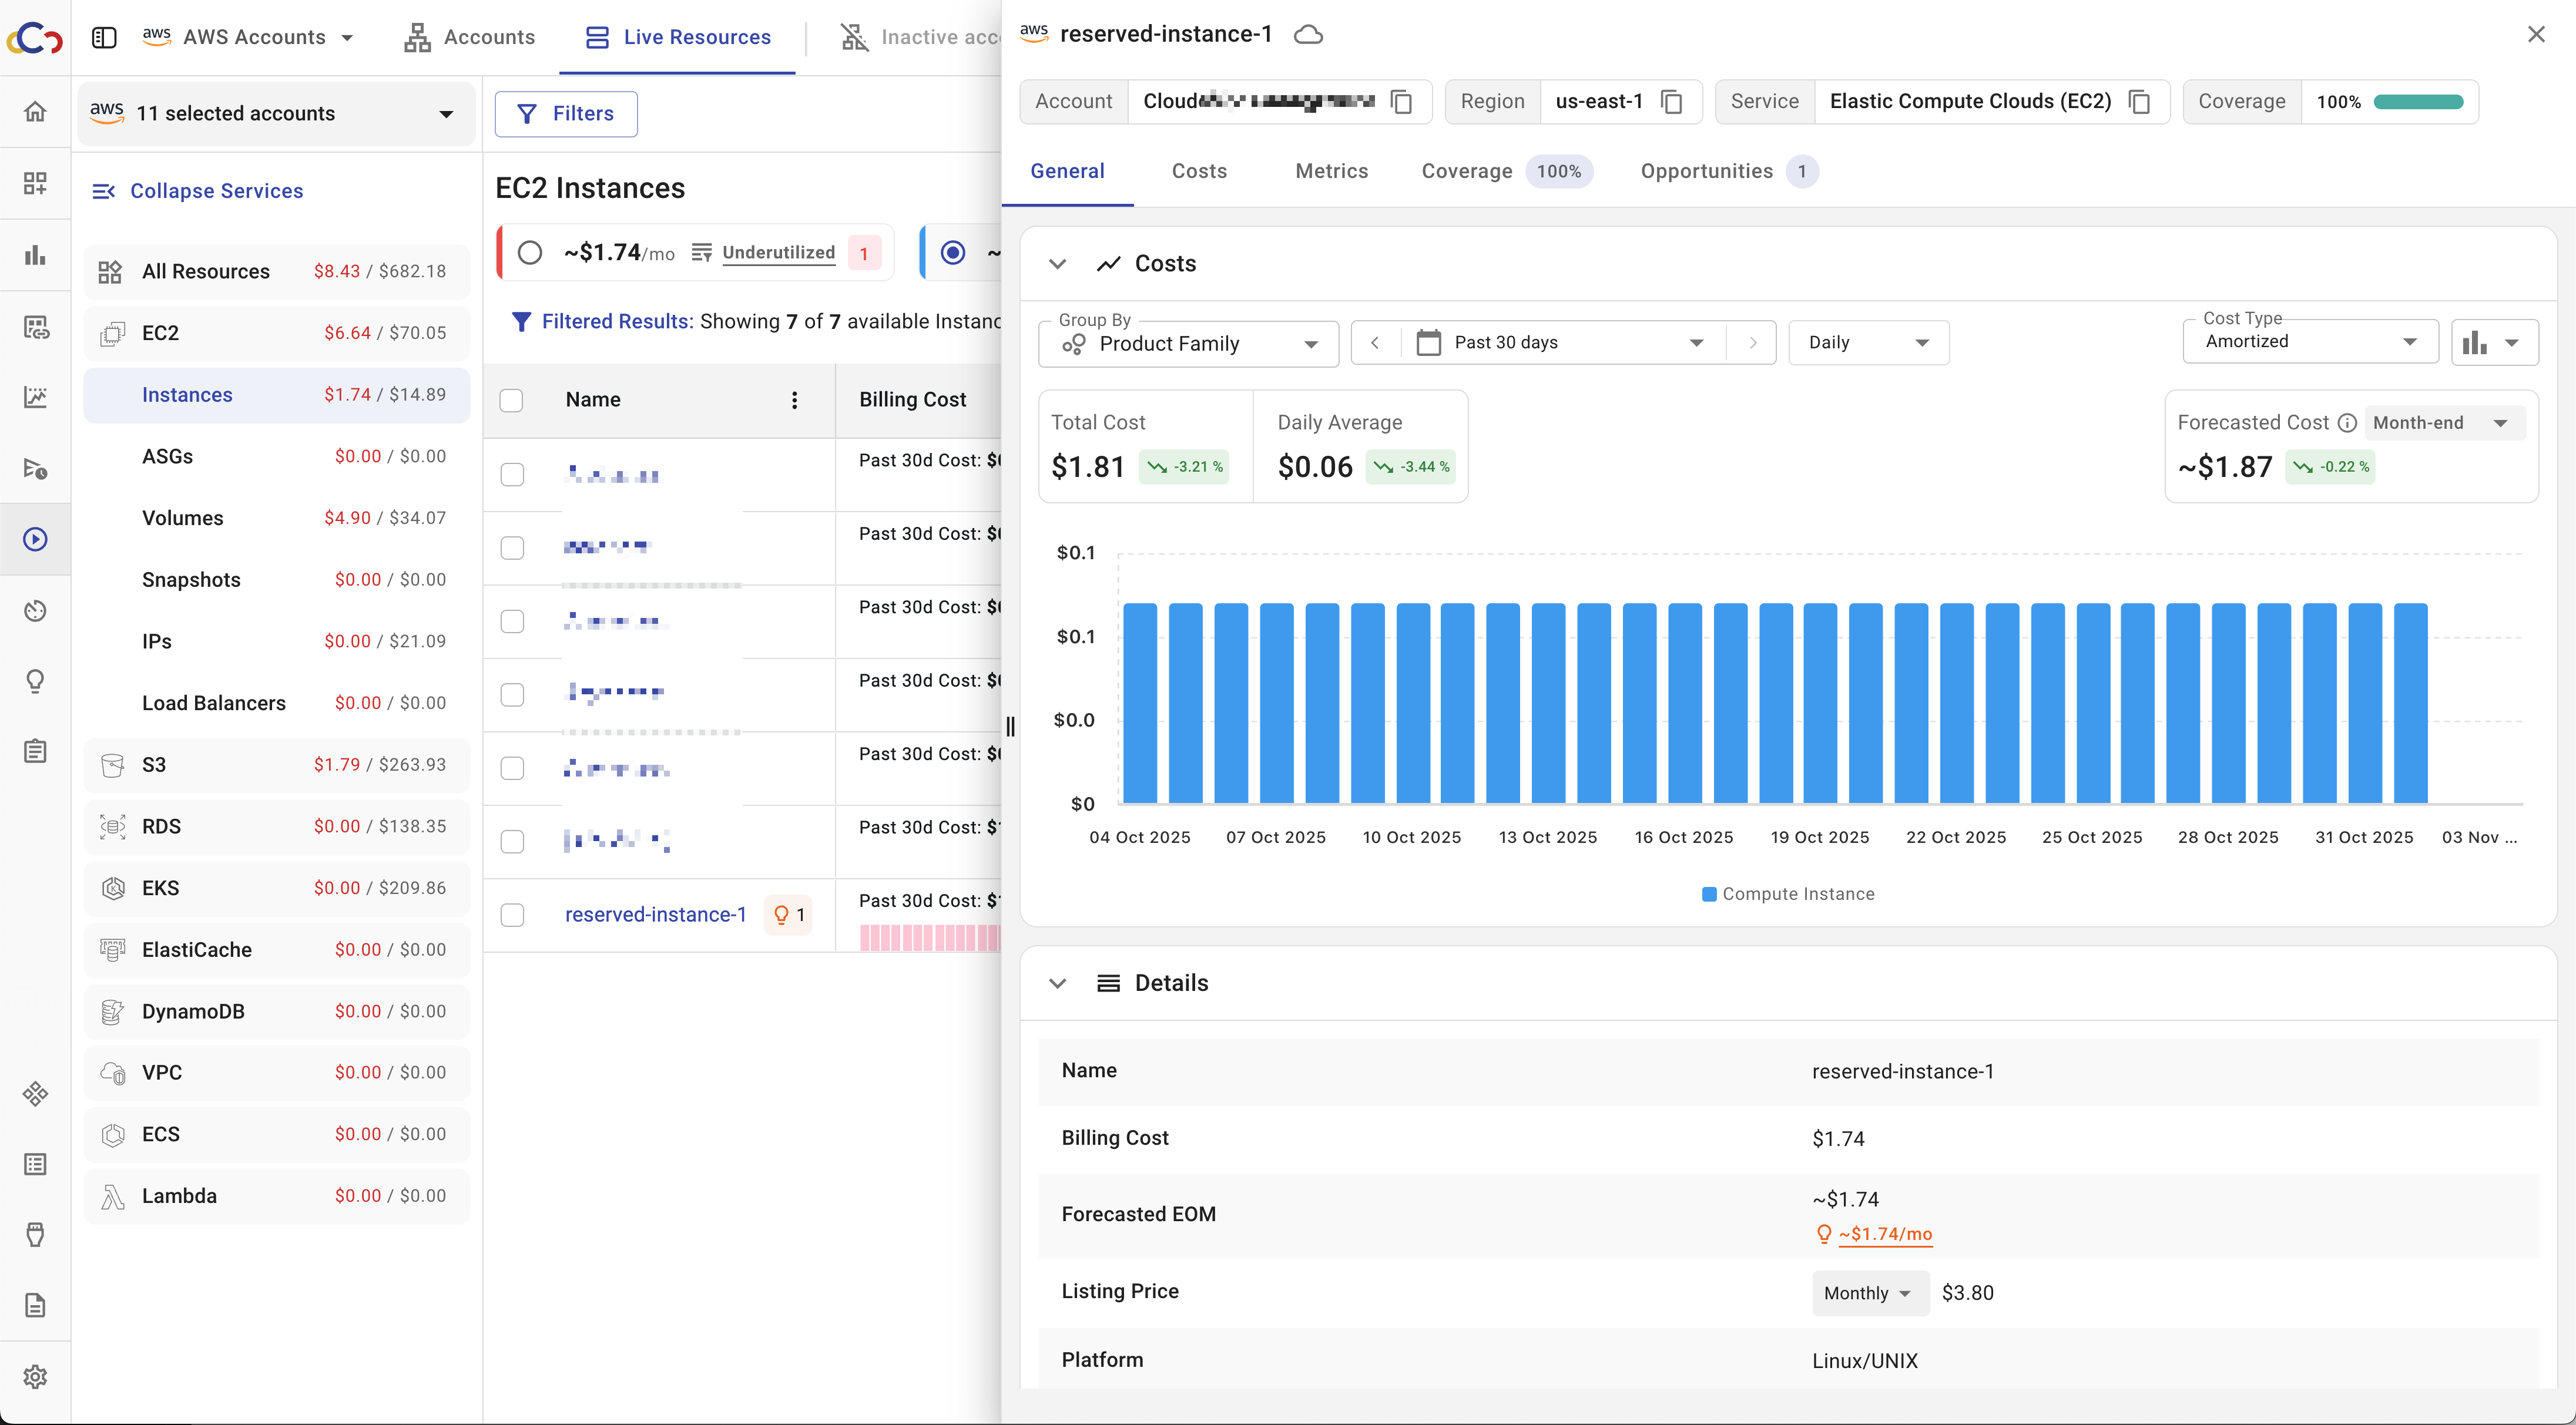Open the Opportunities tab
This screenshot has height=1425, width=2576.
pos(1706,171)
